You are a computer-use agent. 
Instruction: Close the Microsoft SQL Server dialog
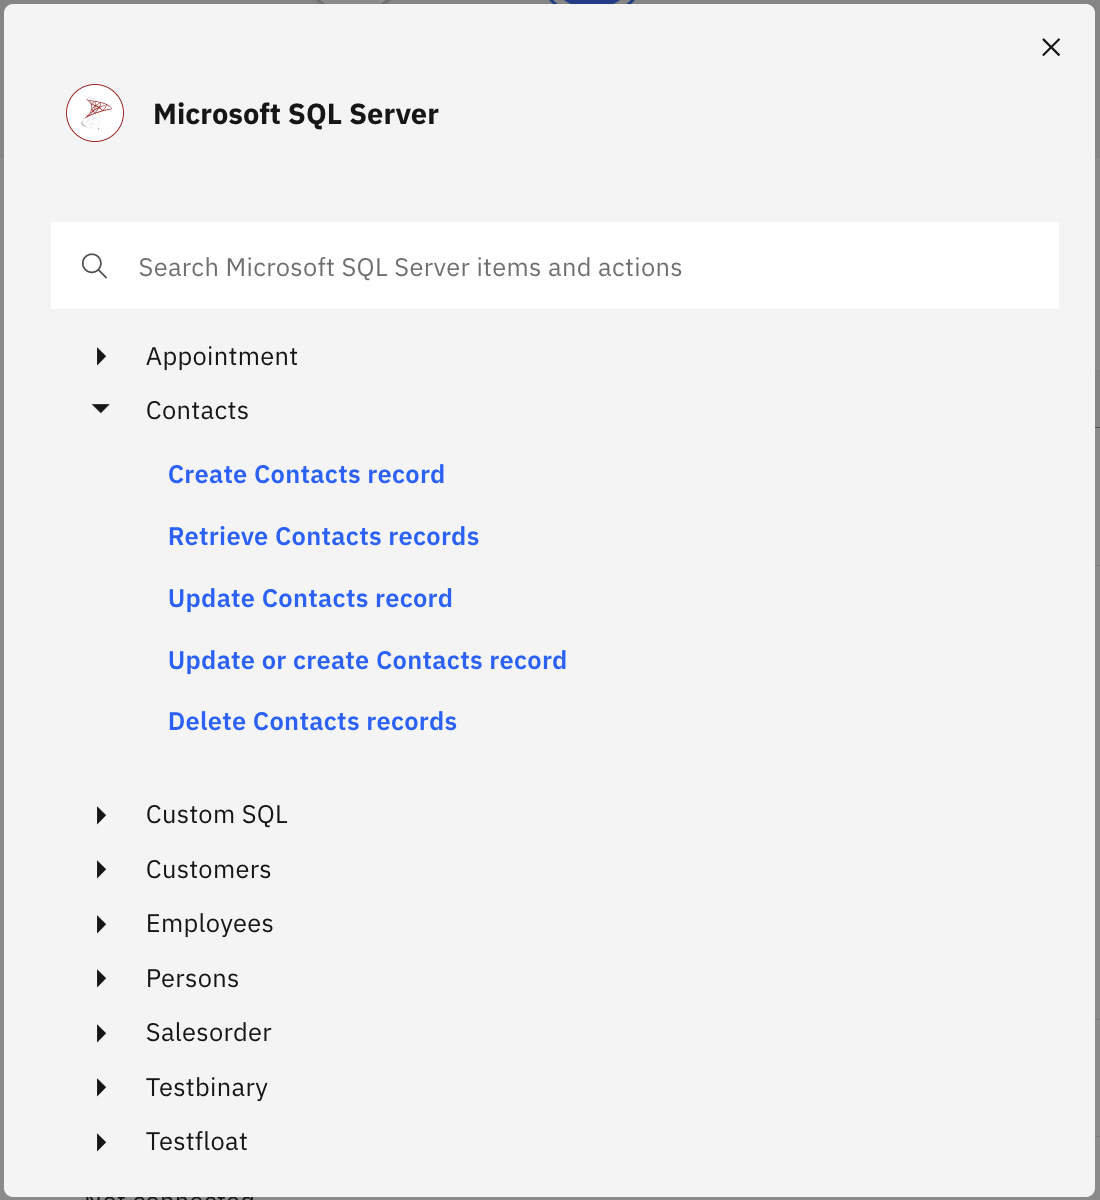tap(1051, 47)
